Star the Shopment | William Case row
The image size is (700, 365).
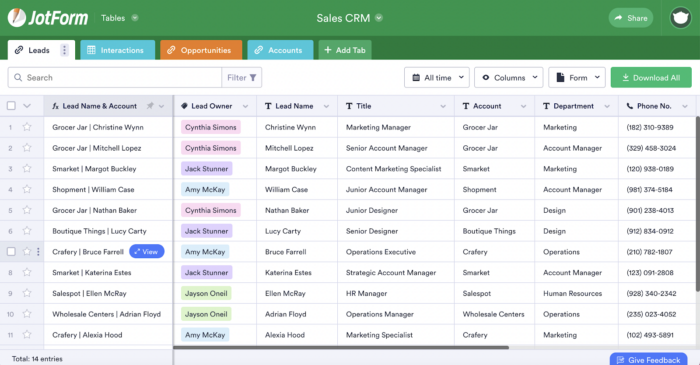[27, 189]
